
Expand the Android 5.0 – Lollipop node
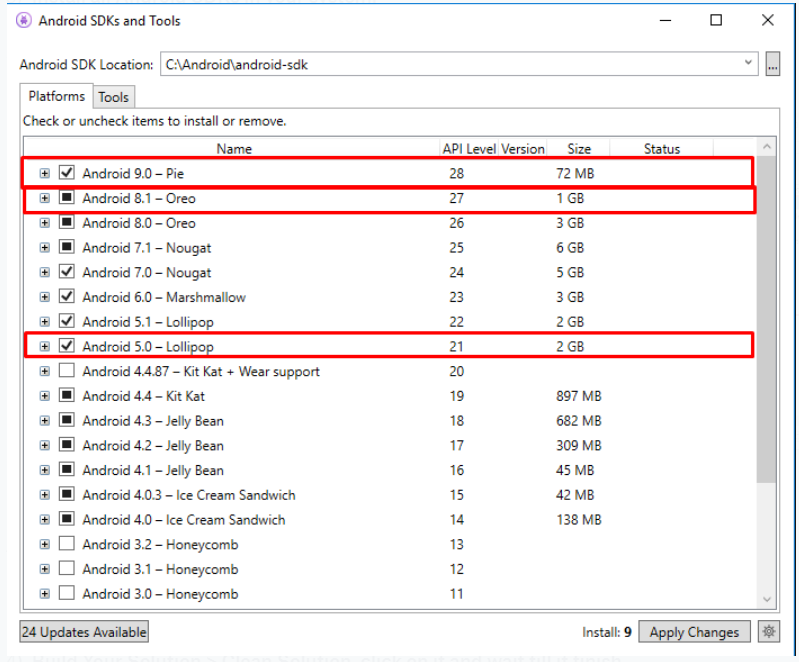click(x=45, y=347)
